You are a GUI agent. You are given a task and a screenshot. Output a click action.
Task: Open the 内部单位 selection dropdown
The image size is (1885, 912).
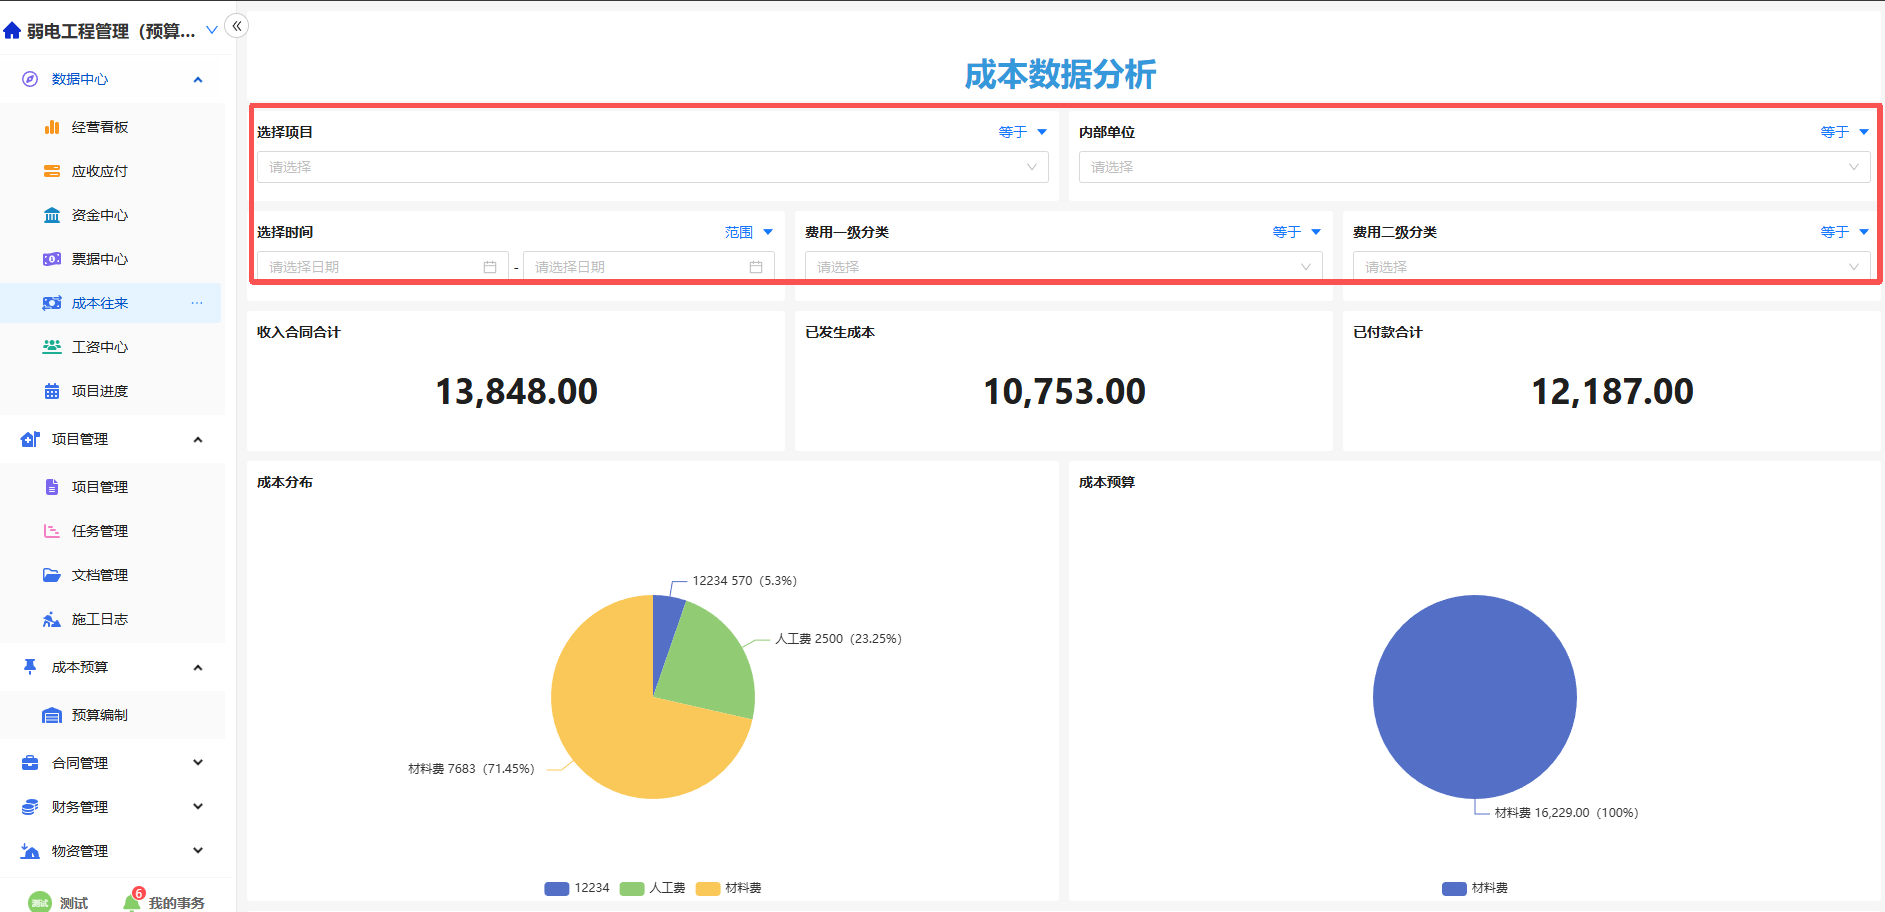click(x=1473, y=167)
